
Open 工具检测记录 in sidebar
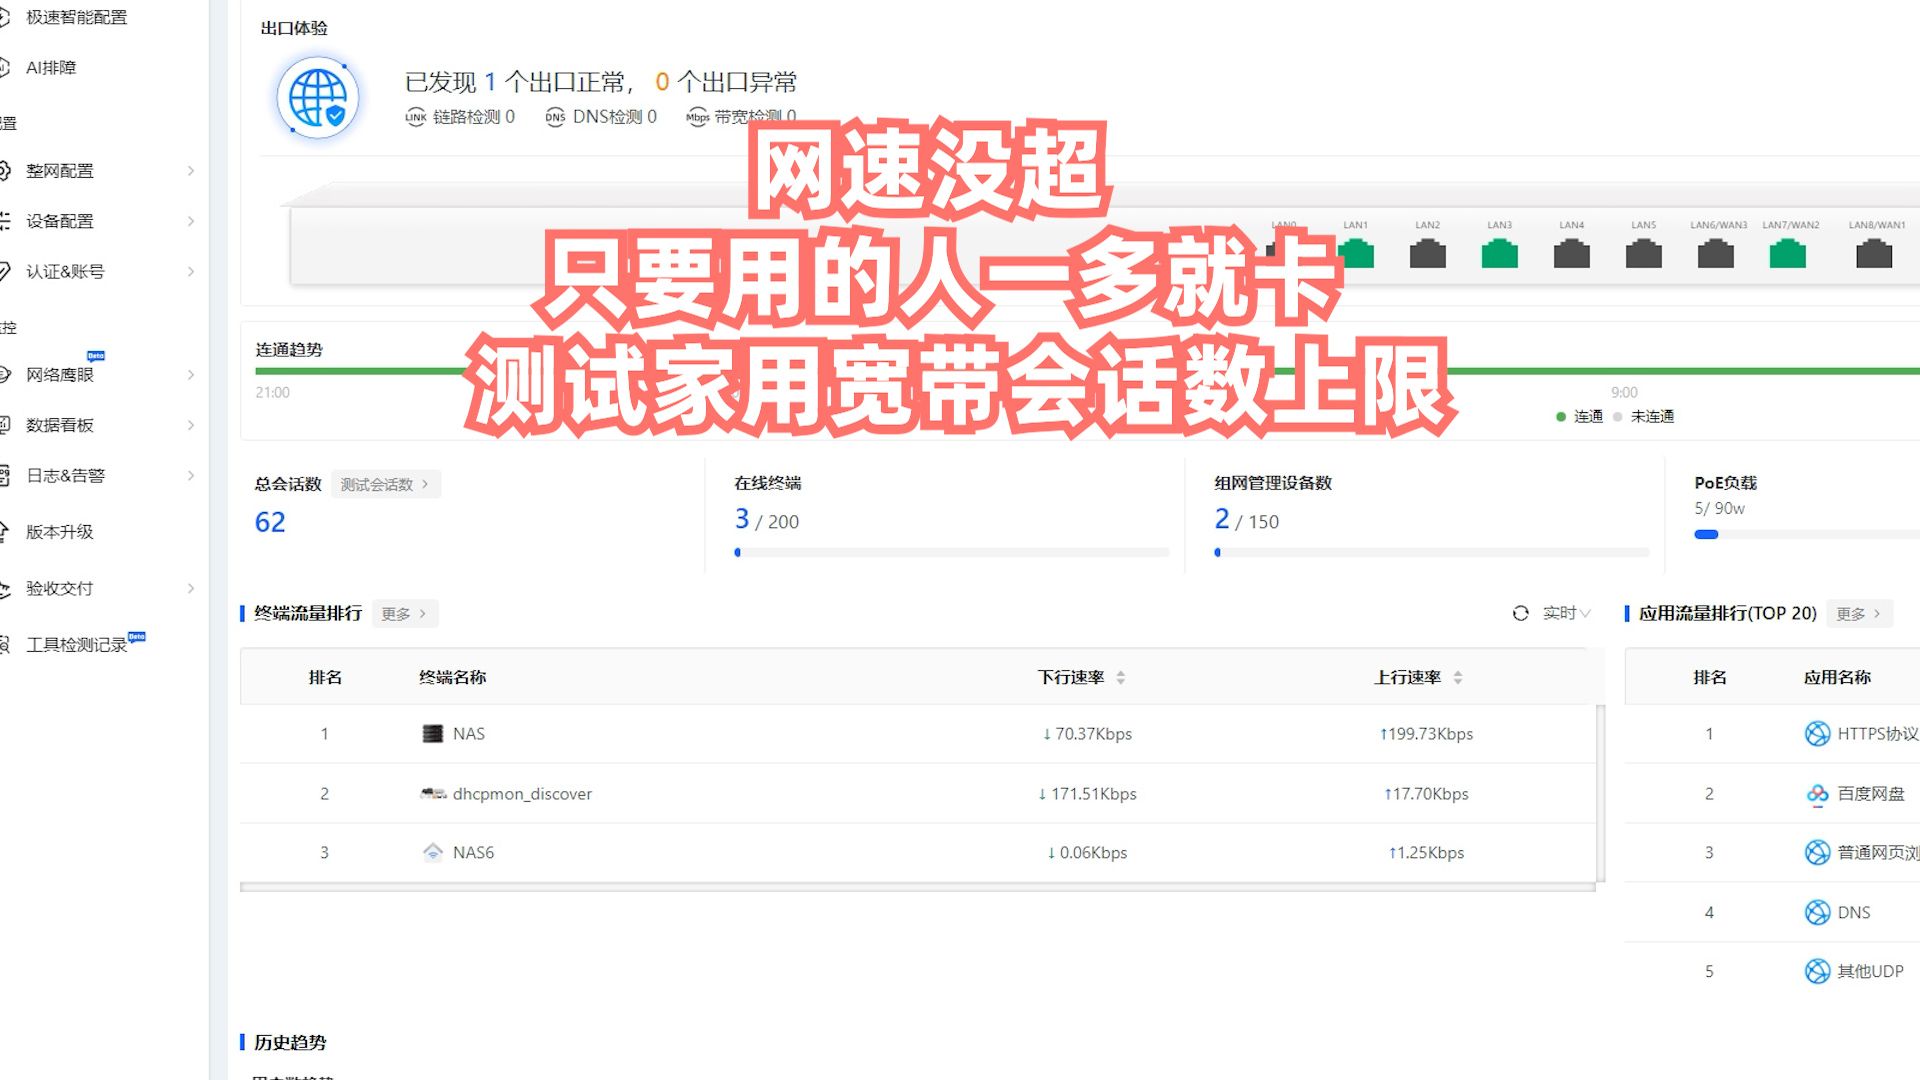click(x=76, y=644)
